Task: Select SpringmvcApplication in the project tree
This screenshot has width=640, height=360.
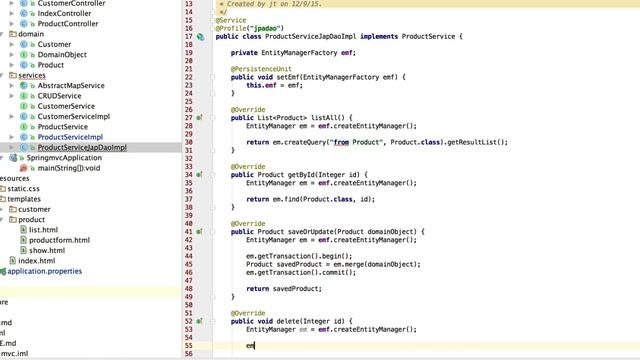Action: [64, 158]
